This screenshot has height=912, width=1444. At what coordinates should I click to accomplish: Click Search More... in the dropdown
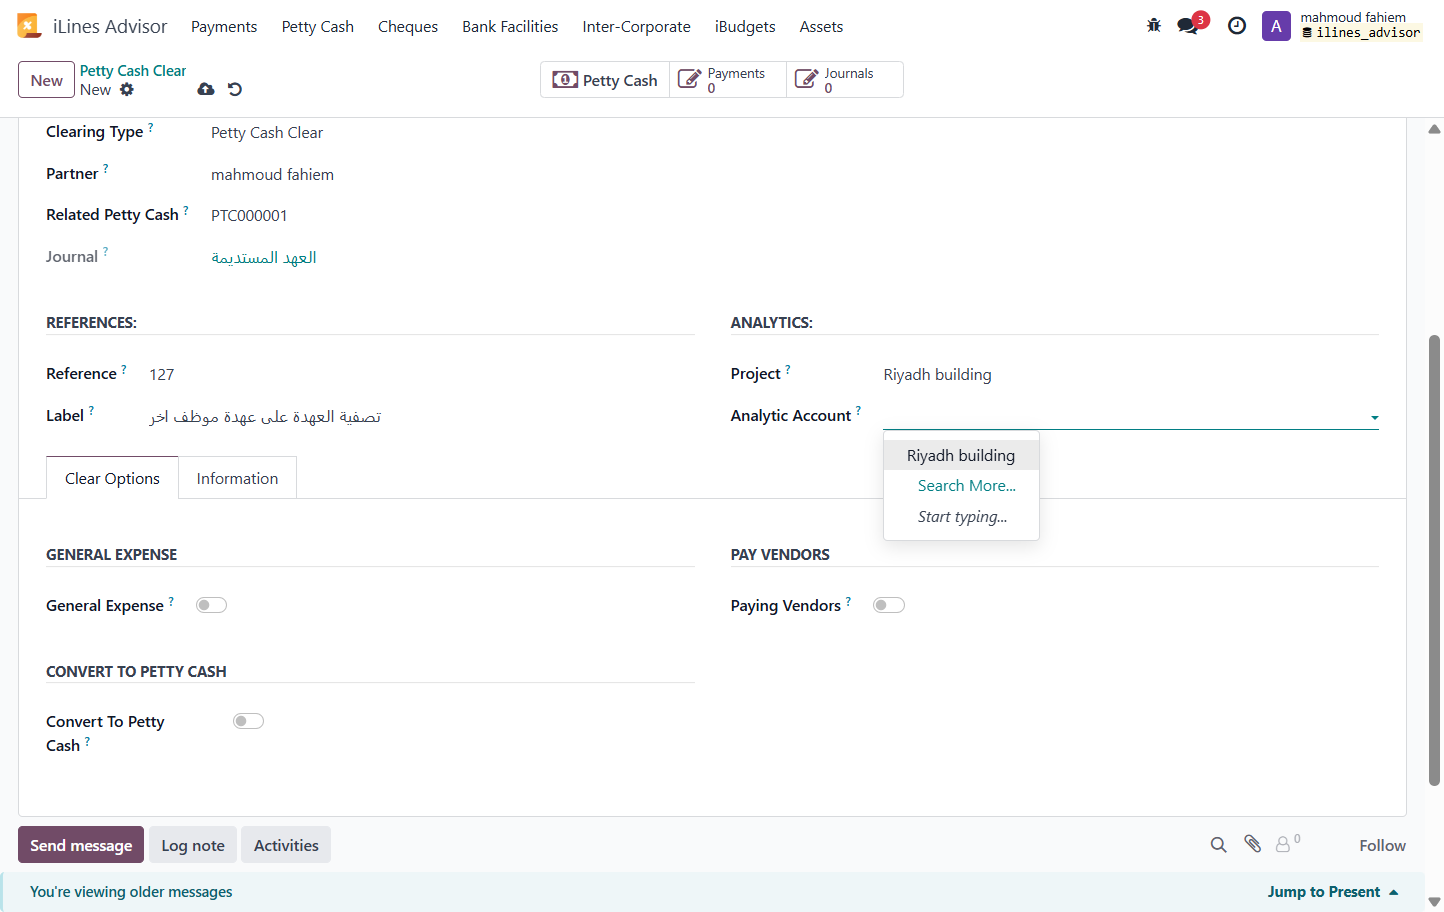tap(967, 486)
